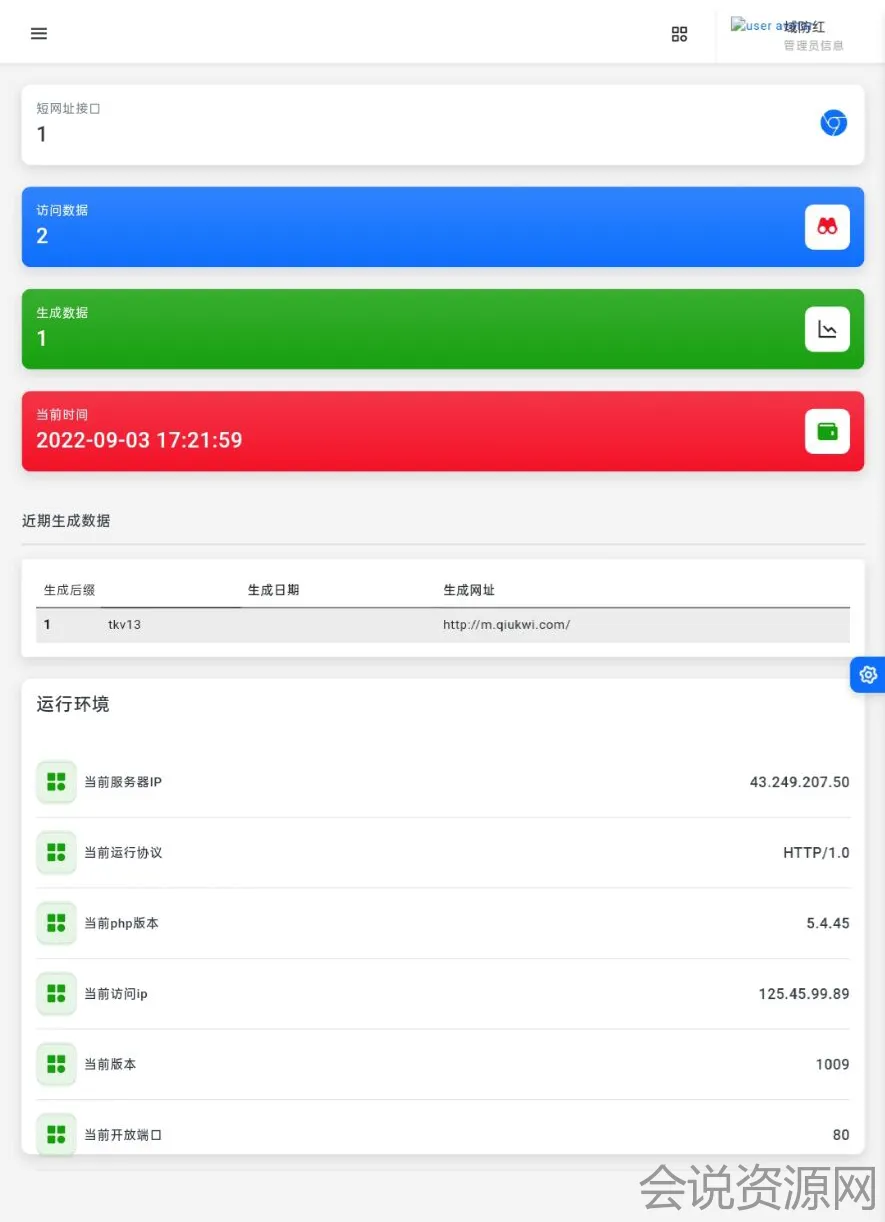Click the icon beside 当前访问ip
Screen dimensions: 885x1222
pyautogui.click(x=56, y=994)
